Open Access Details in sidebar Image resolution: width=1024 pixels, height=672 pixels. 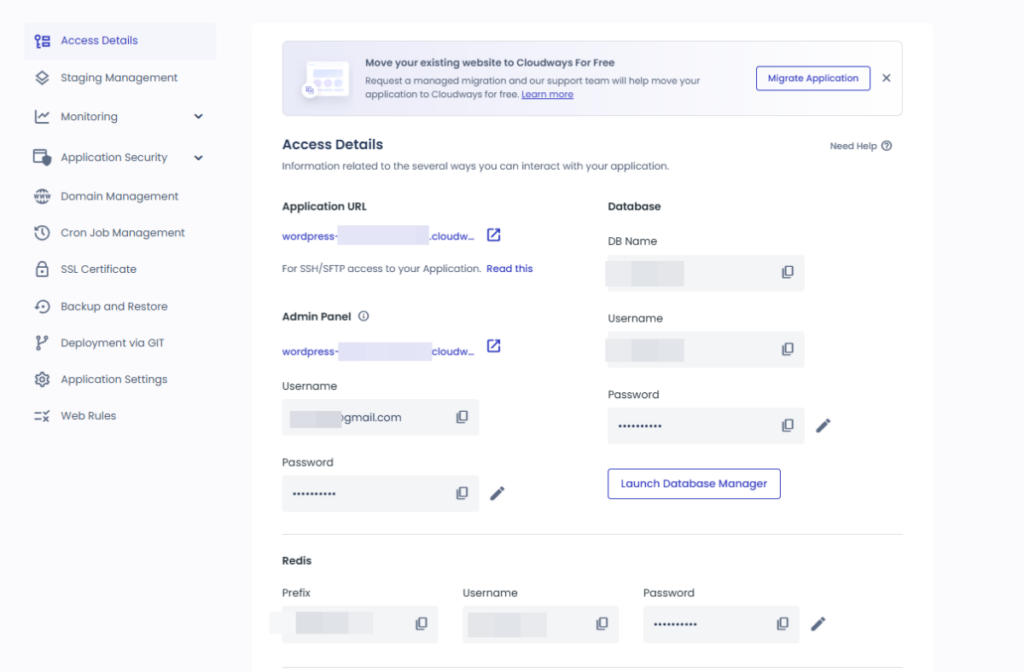pyautogui.click(x=120, y=40)
